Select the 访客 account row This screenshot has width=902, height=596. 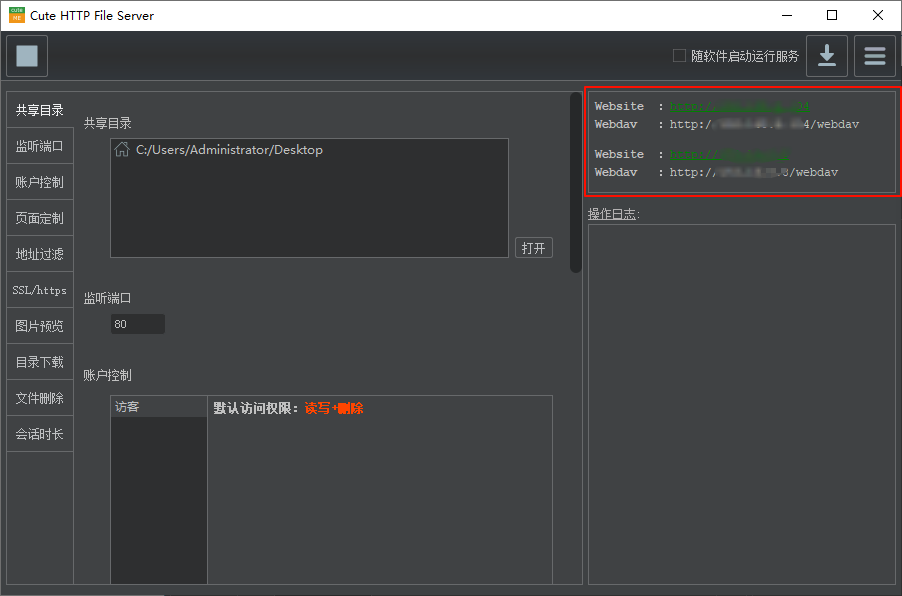coord(159,407)
